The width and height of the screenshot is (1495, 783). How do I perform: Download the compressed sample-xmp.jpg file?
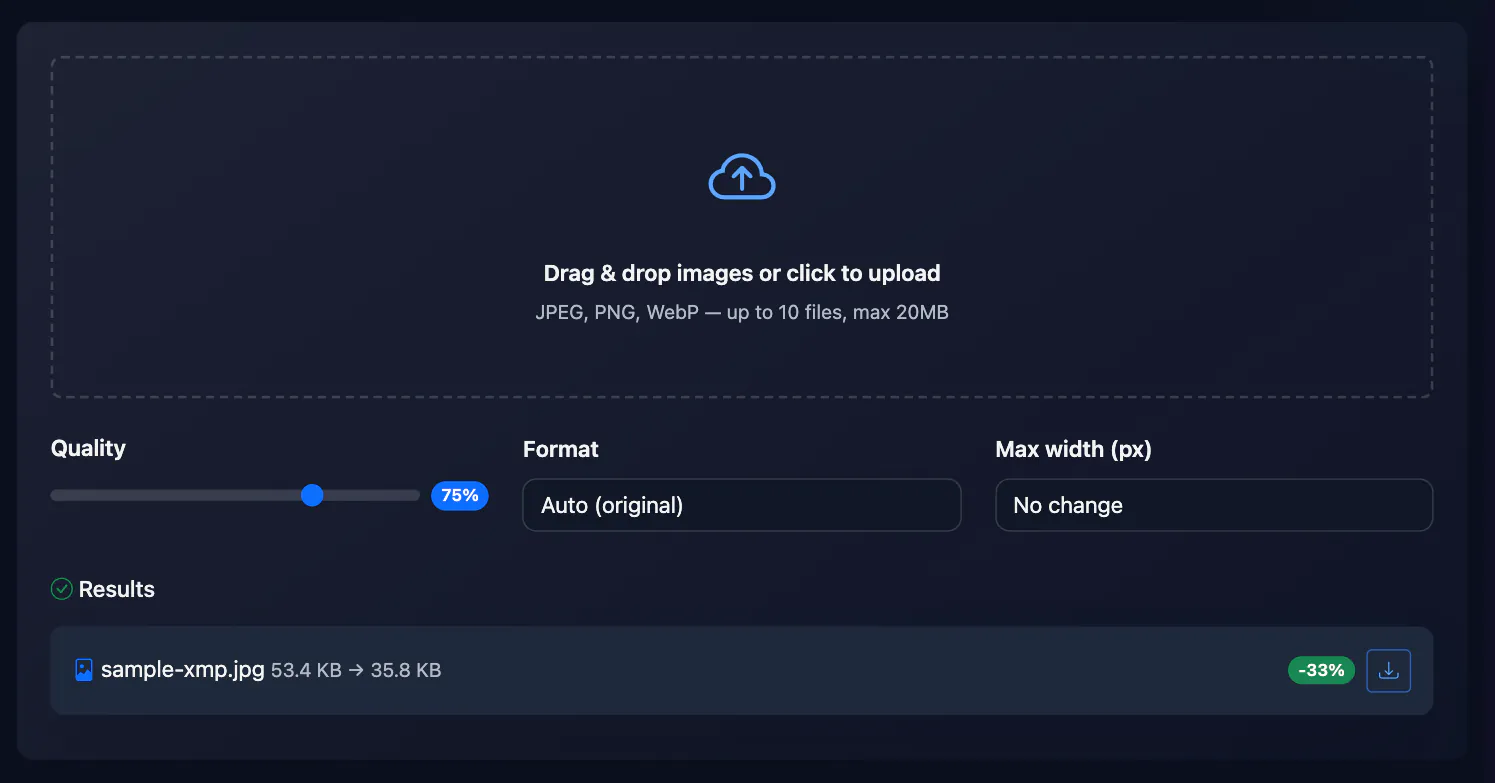1388,671
